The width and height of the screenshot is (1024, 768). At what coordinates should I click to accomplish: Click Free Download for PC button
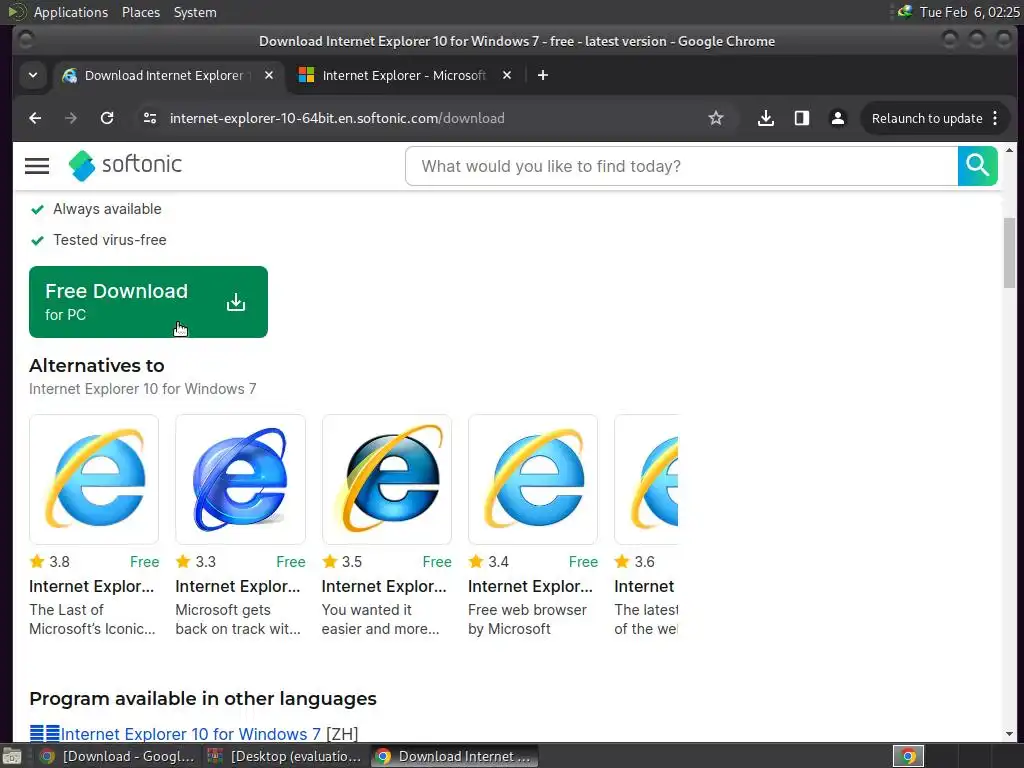click(148, 302)
